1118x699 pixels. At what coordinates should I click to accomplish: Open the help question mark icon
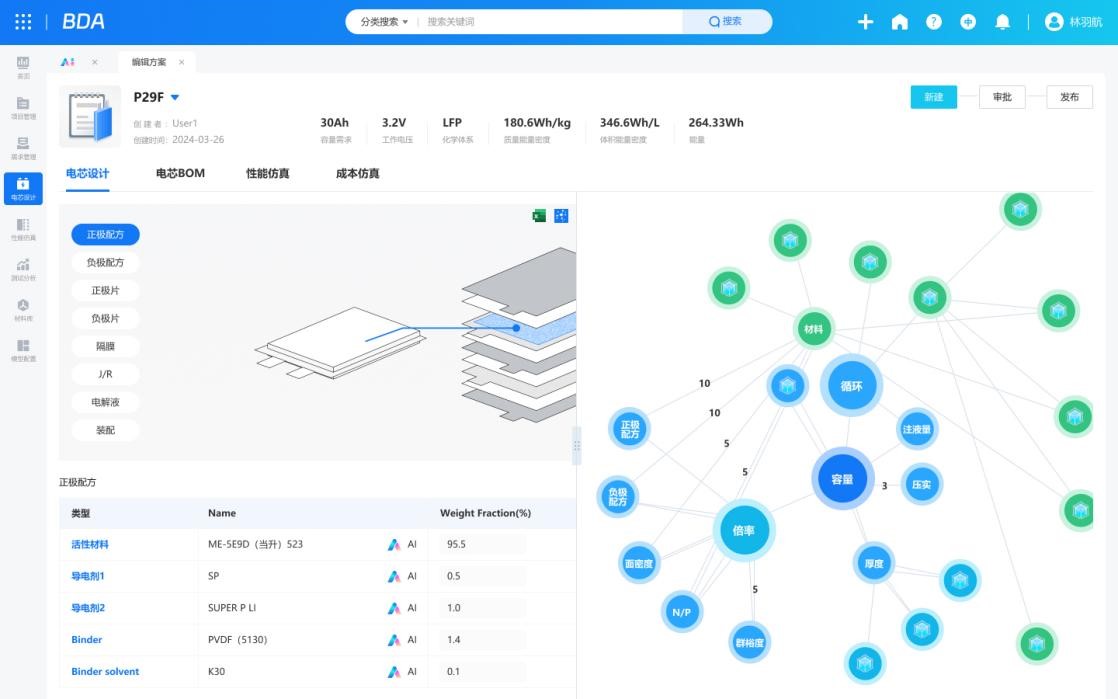pyautogui.click(x=934, y=22)
